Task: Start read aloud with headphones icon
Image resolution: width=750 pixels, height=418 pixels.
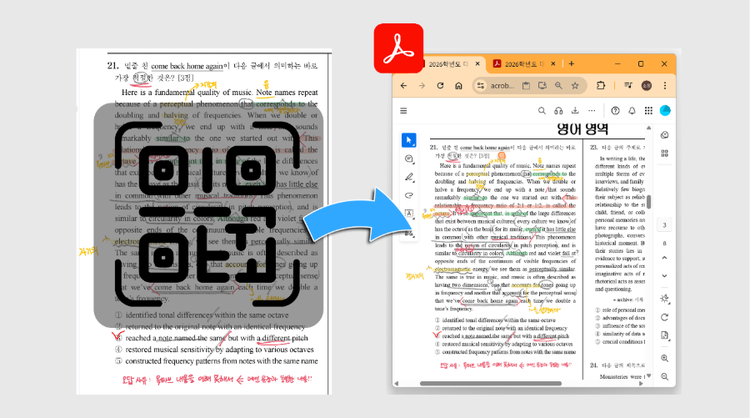Action: (x=558, y=111)
